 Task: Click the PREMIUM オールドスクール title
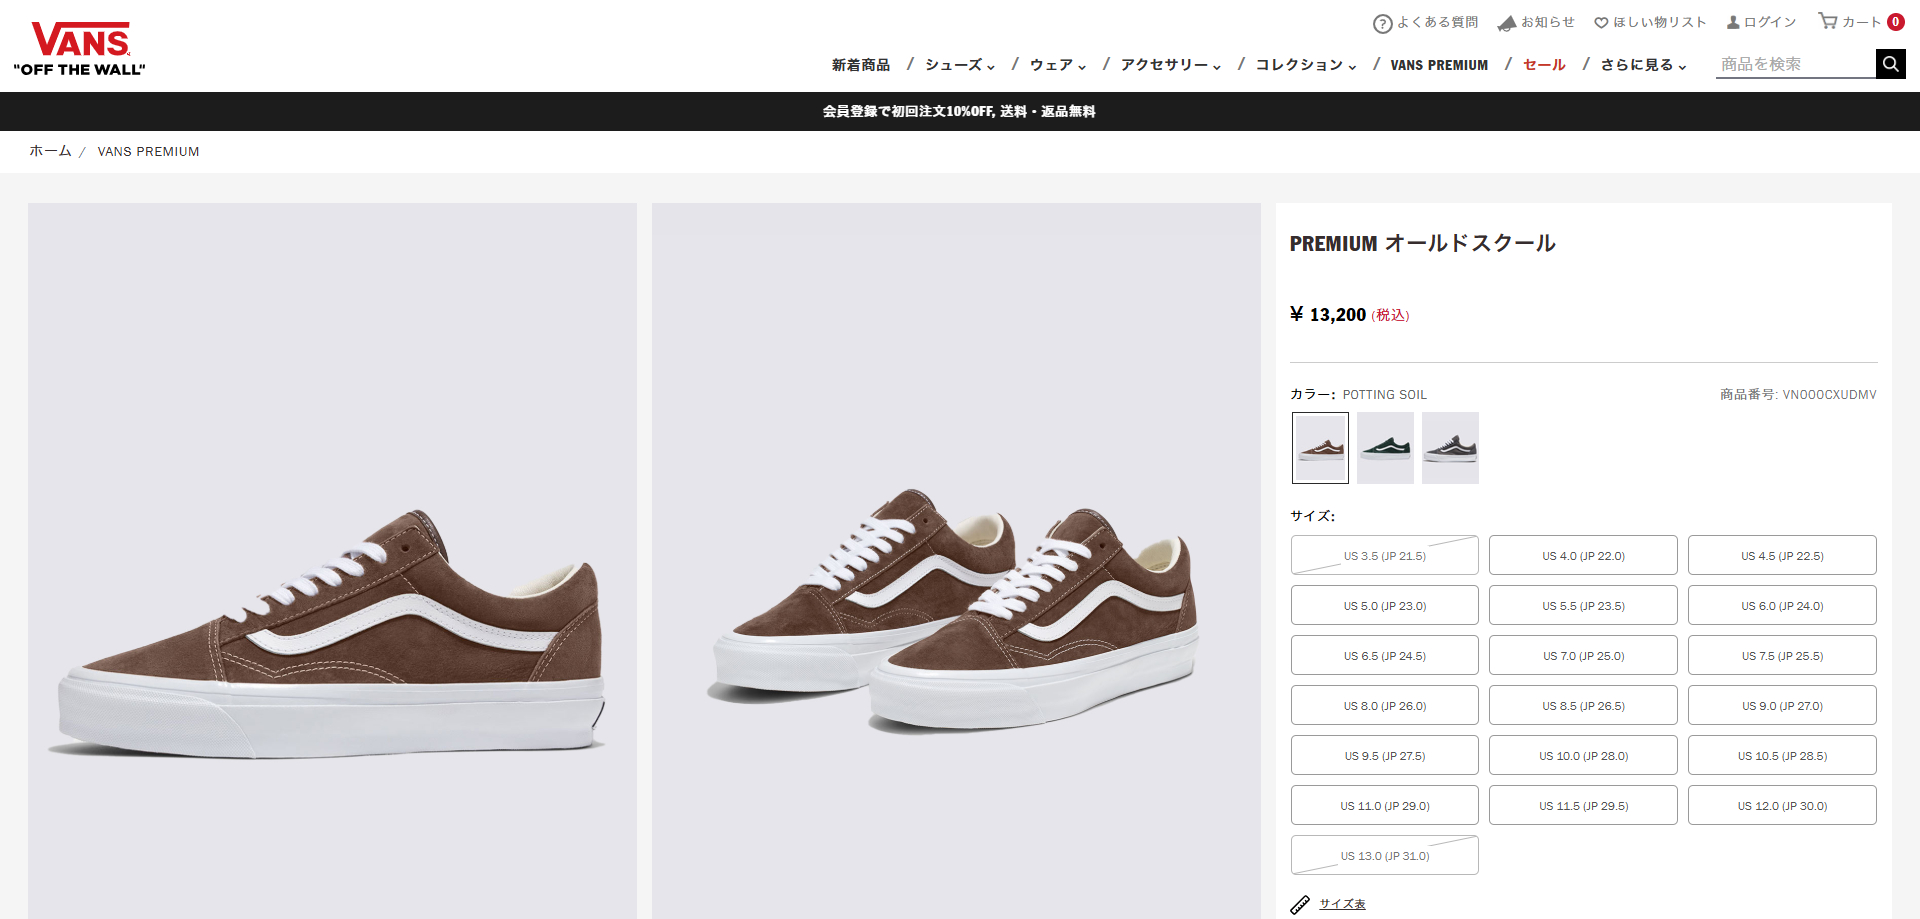pos(1422,243)
